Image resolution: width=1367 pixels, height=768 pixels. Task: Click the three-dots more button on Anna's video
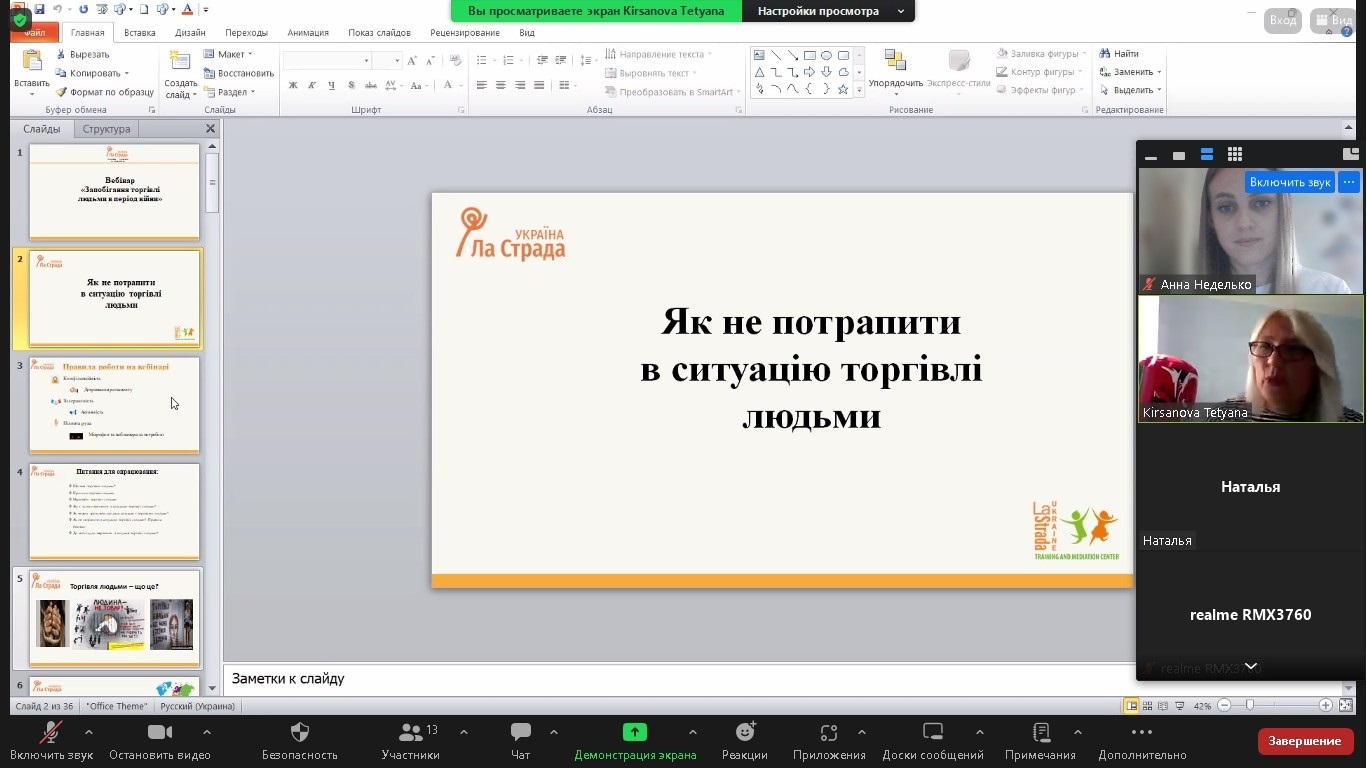1349,182
